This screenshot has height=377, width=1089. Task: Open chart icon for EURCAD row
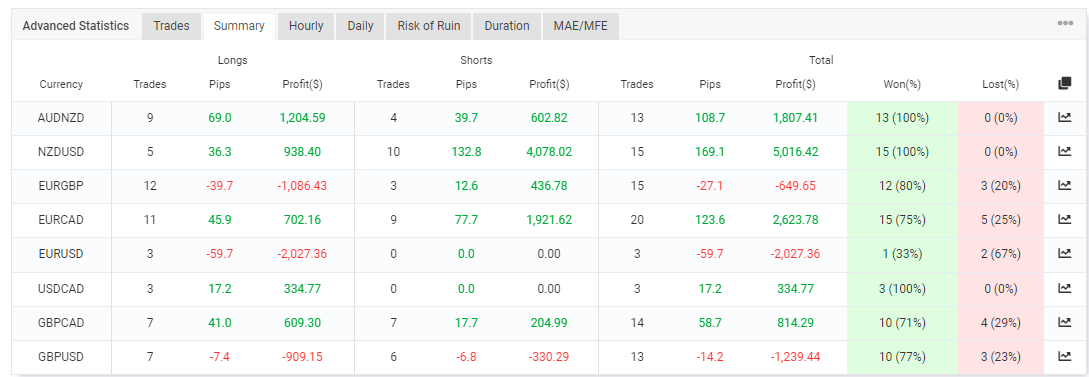(x=1064, y=219)
